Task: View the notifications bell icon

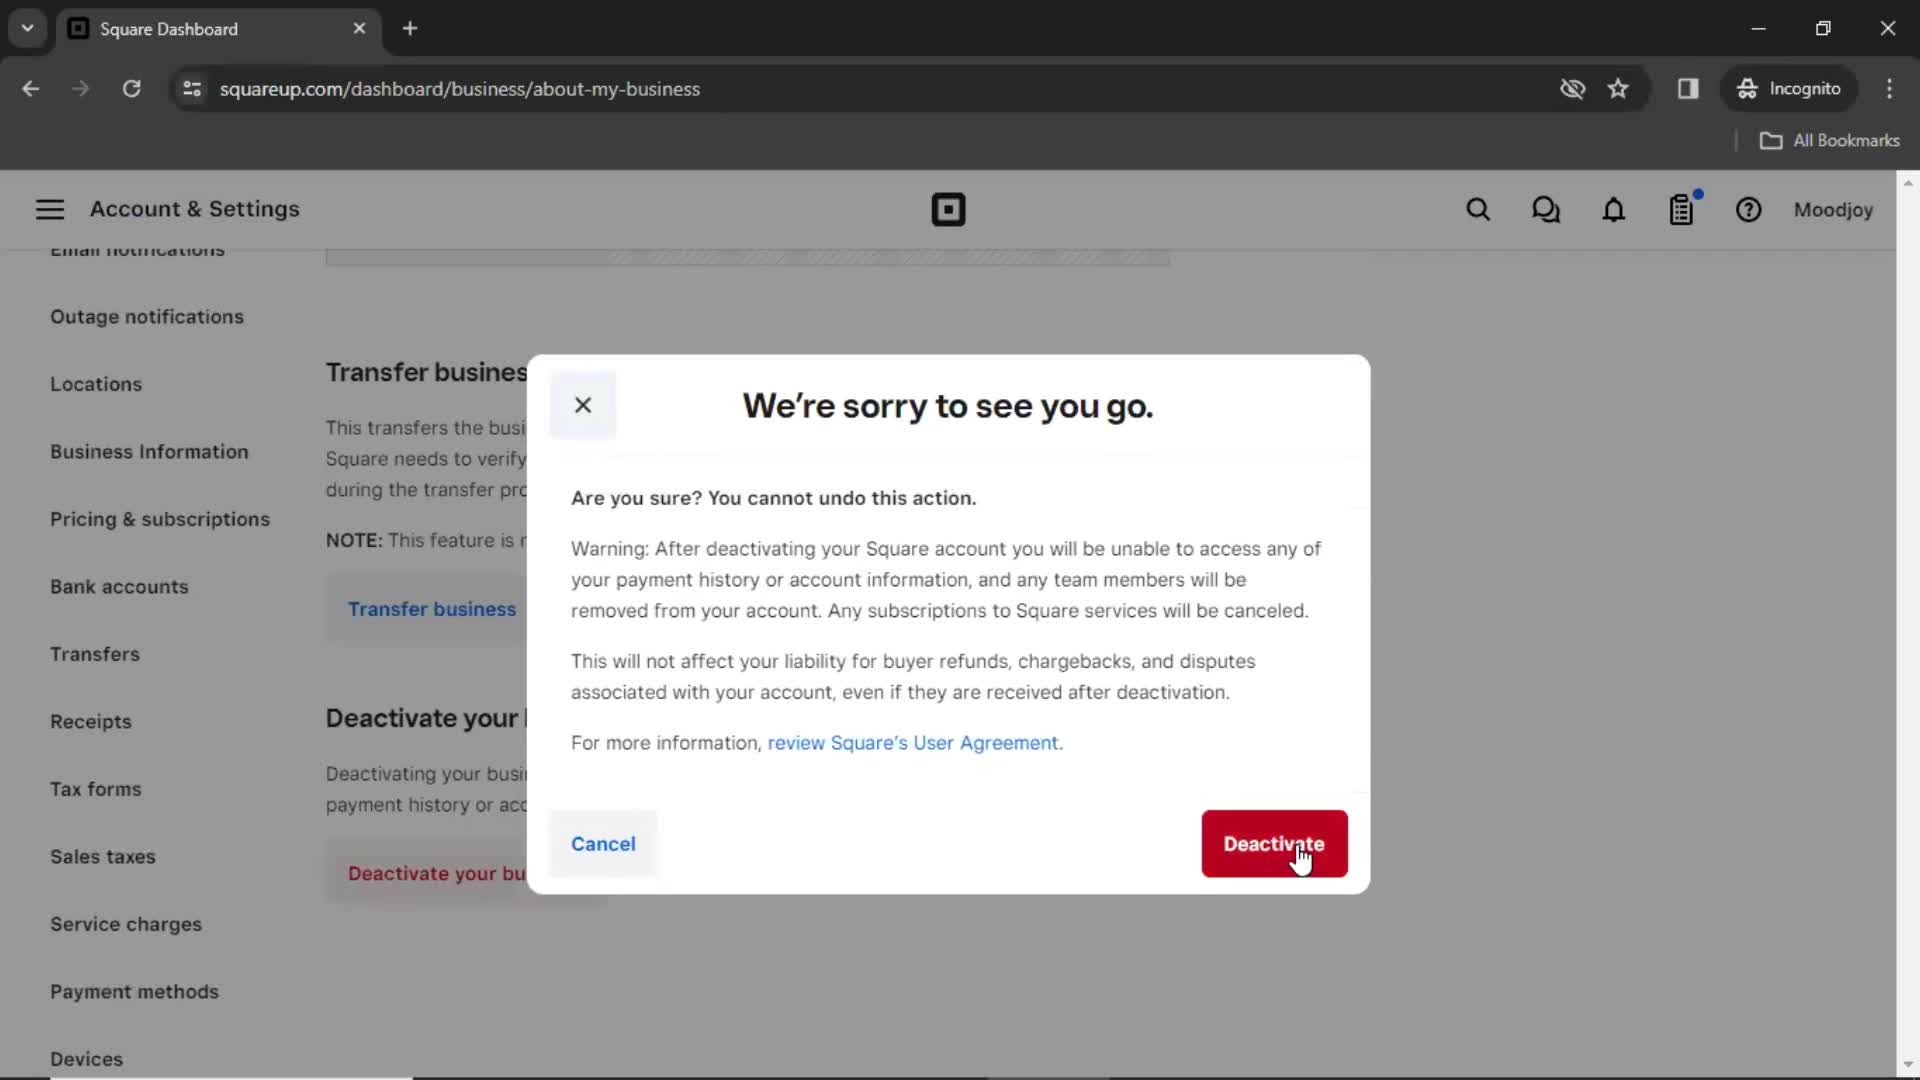Action: (1614, 210)
